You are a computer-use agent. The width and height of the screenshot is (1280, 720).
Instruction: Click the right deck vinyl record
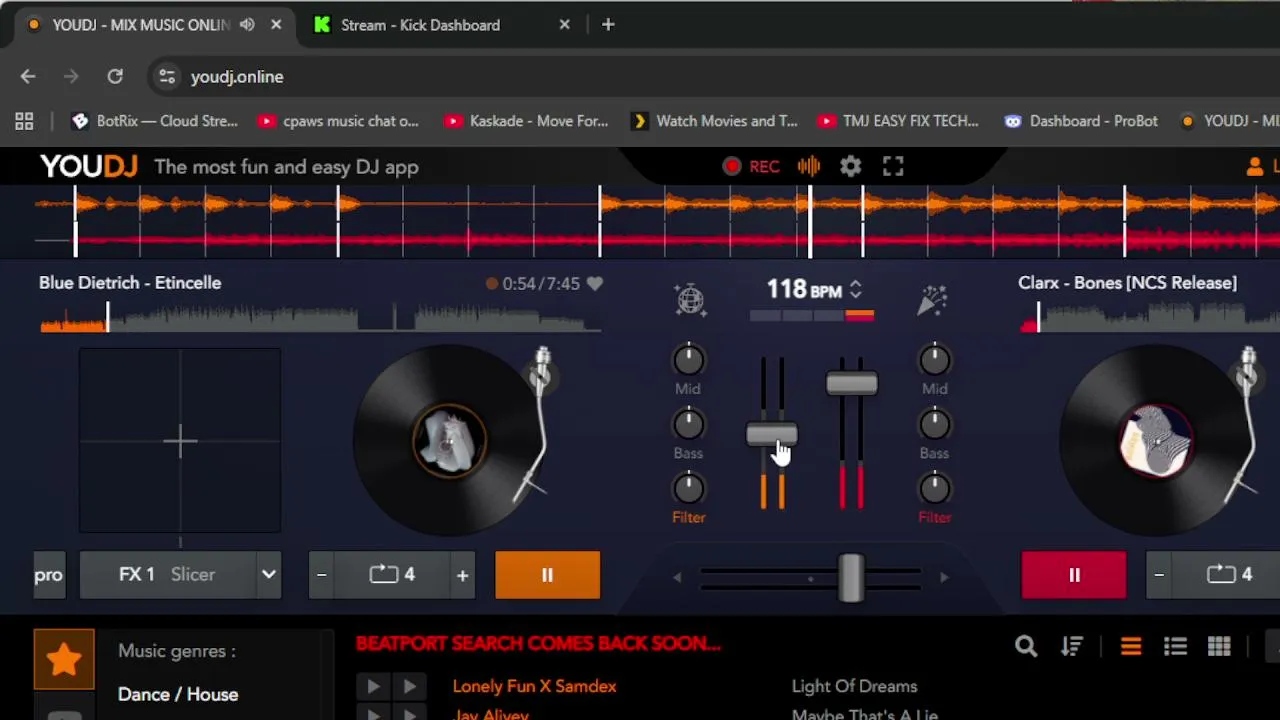point(1155,440)
